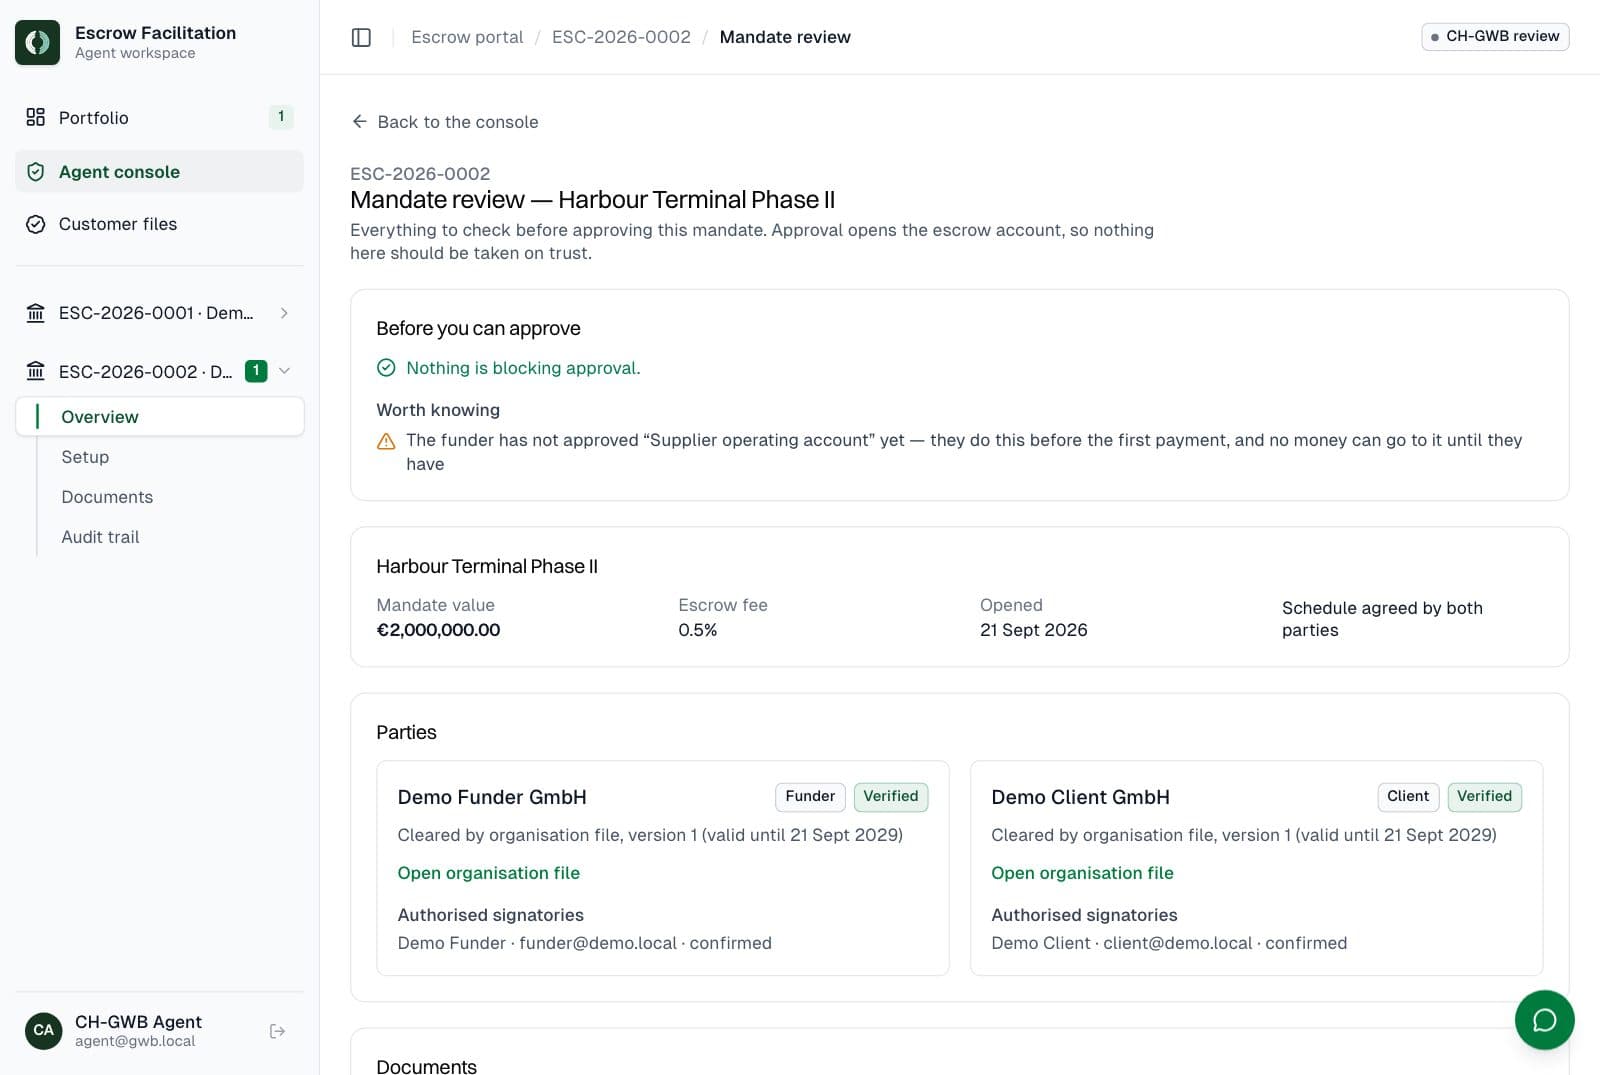This screenshot has height=1075, width=1600.
Task: Click the green check icon beside Nothing is blocking
Action: click(386, 368)
